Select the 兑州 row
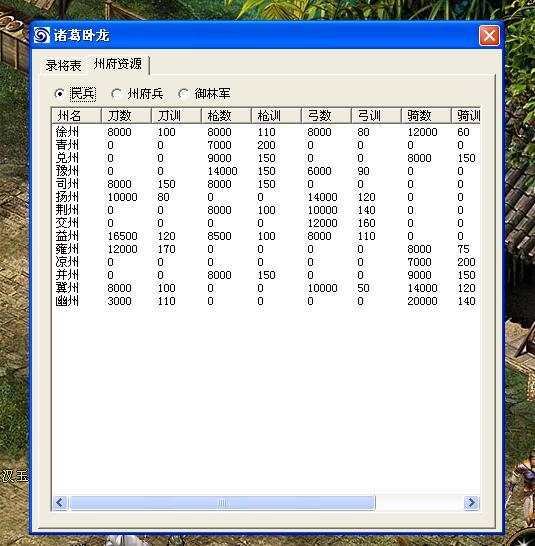This screenshot has width=535, height=546. (266, 158)
